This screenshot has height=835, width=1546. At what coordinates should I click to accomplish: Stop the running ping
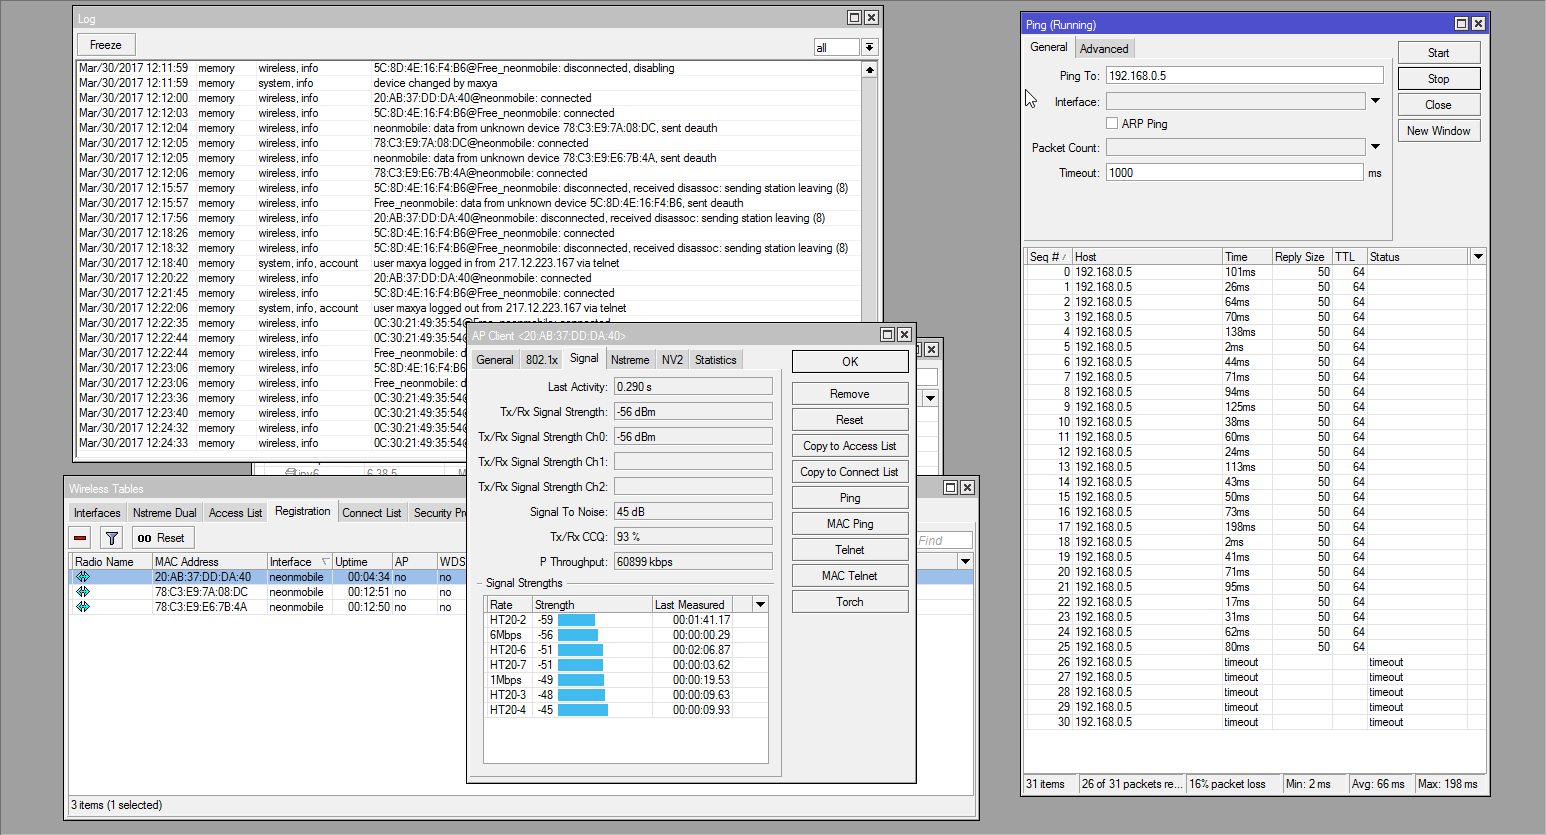click(1438, 79)
